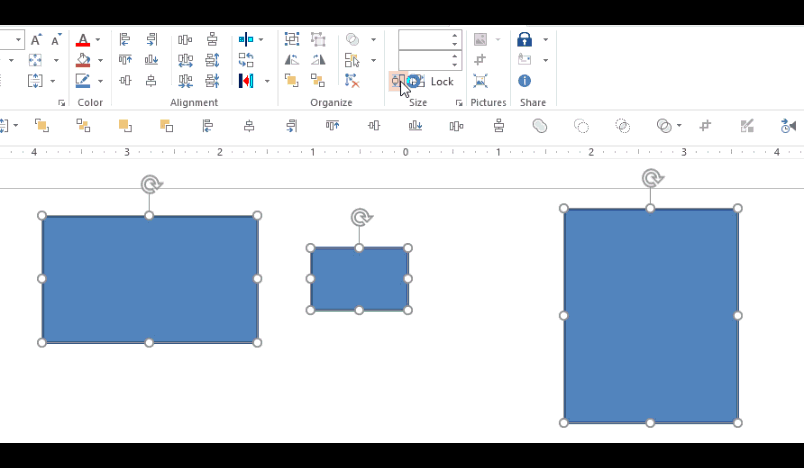
Task: Click the up arrow on top size spinner
Action: coord(455,35)
